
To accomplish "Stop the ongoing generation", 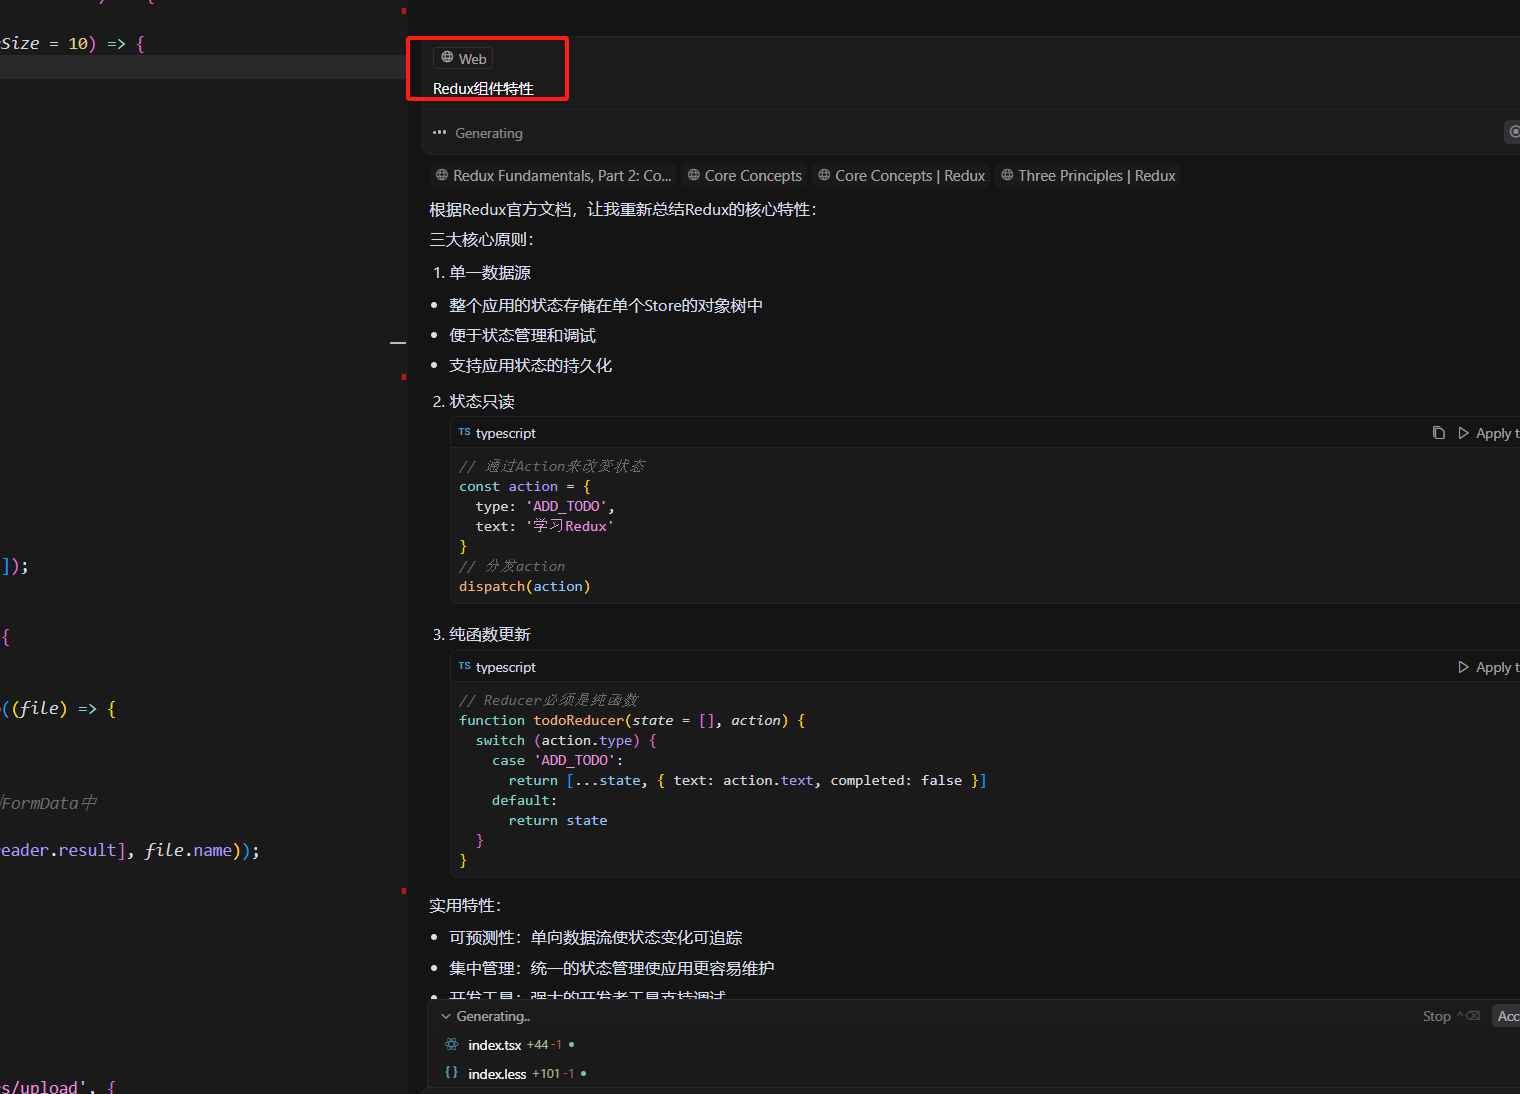I will tap(1450, 1016).
